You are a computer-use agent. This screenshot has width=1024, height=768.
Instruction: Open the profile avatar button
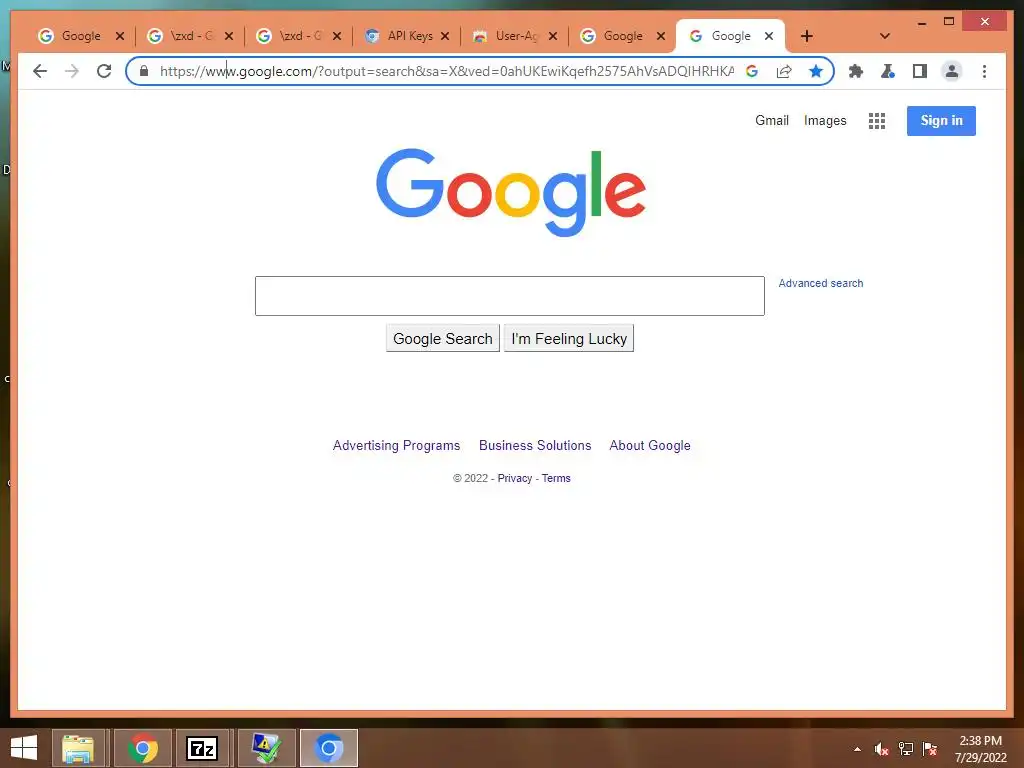coord(952,71)
